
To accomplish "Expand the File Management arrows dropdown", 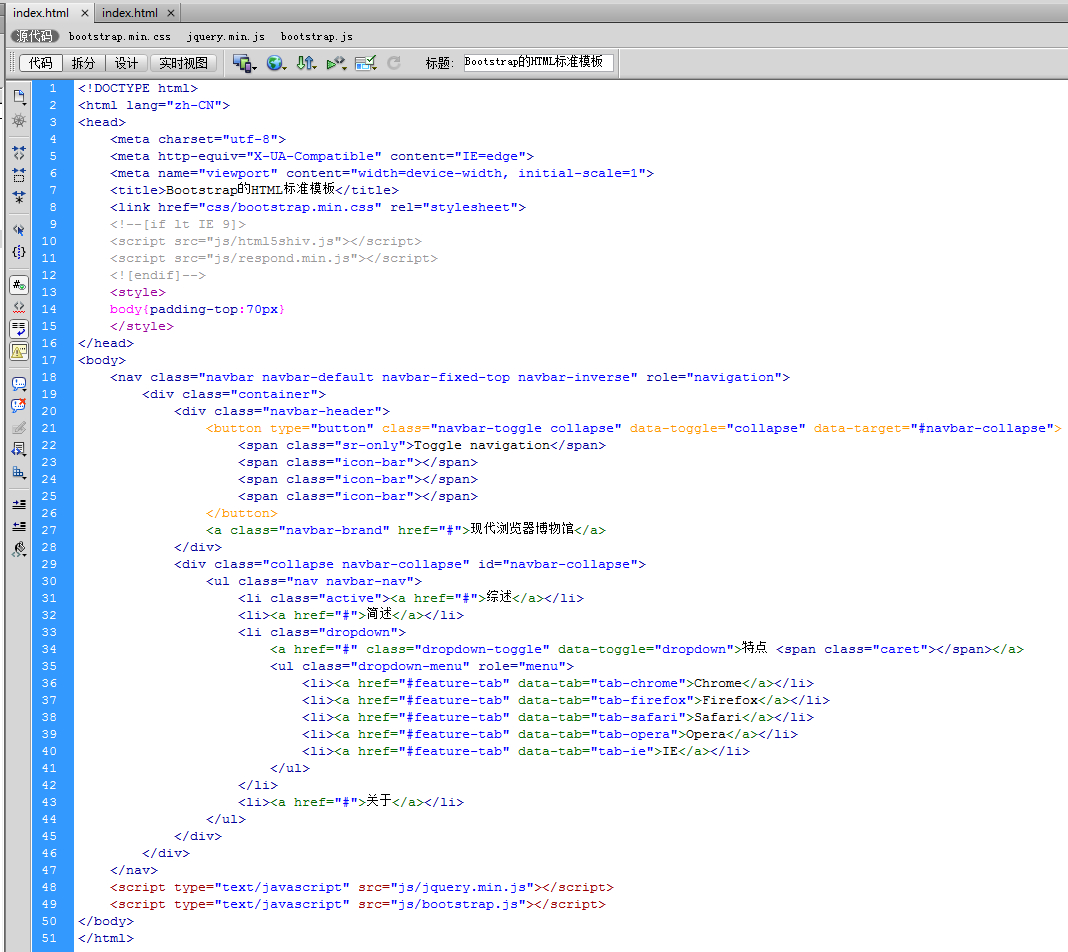I will [x=307, y=63].
